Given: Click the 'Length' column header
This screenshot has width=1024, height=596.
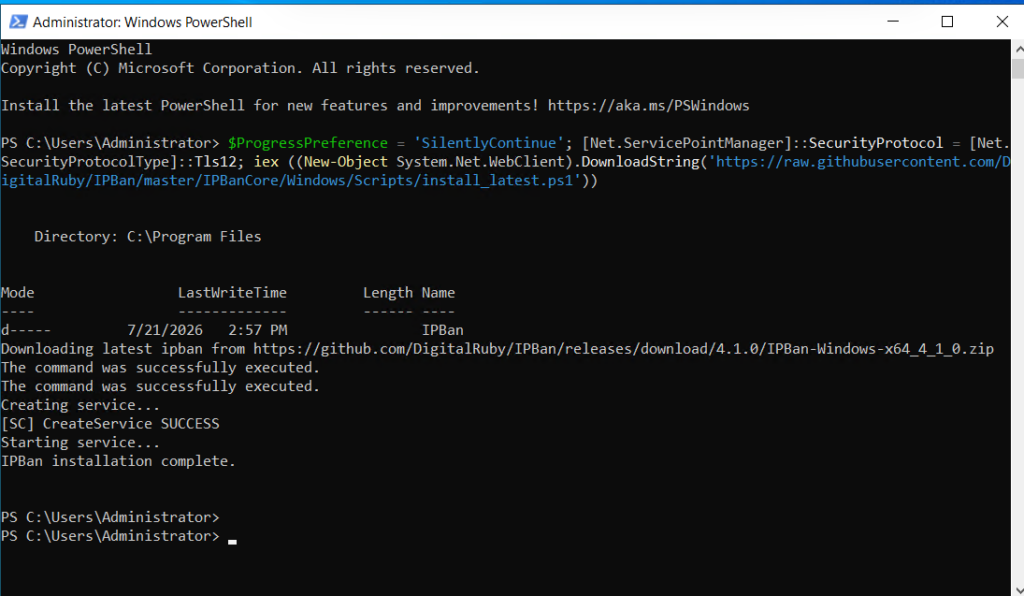Looking at the screenshot, I should coord(388,293).
